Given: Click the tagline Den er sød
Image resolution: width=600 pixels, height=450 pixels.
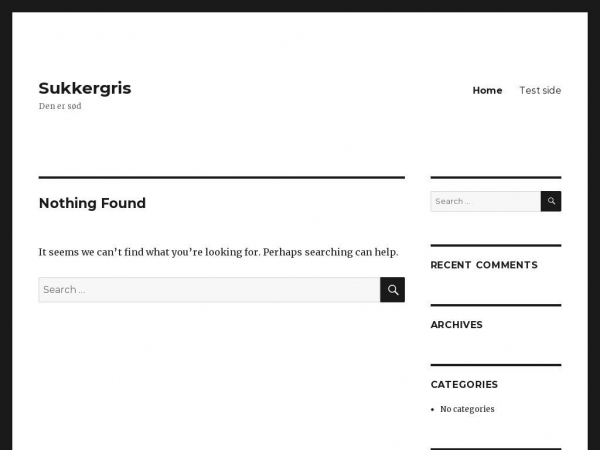Looking at the screenshot, I should coord(60,106).
